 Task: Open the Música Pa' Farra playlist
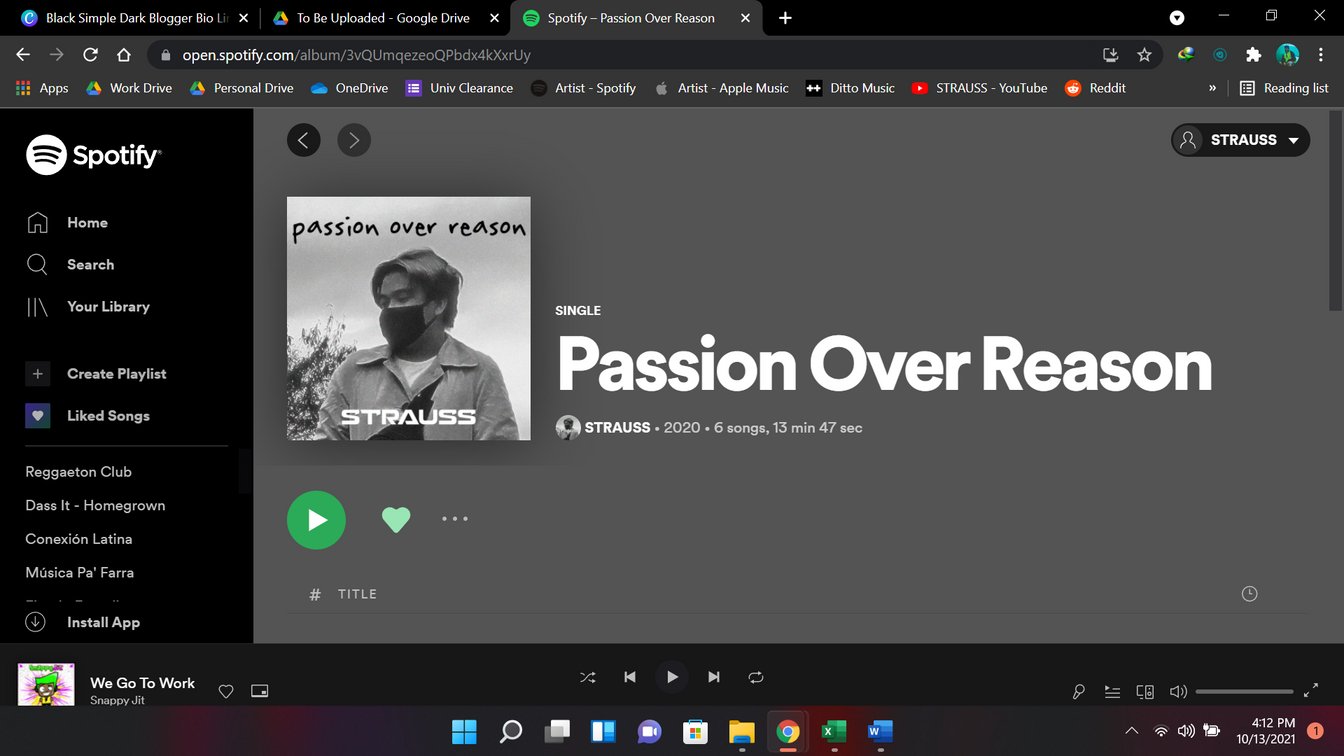coord(79,573)
